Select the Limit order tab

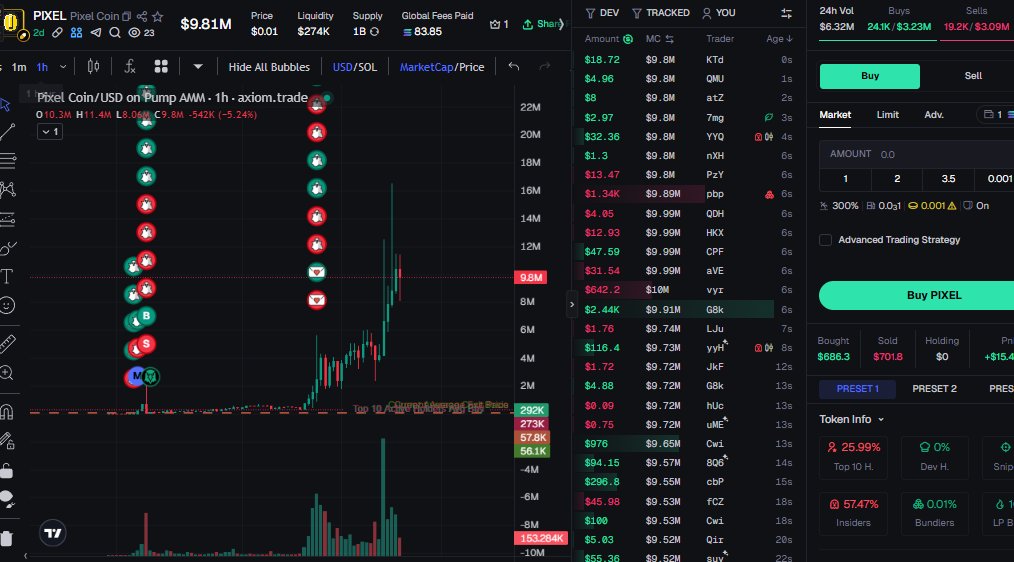(887, 115)
